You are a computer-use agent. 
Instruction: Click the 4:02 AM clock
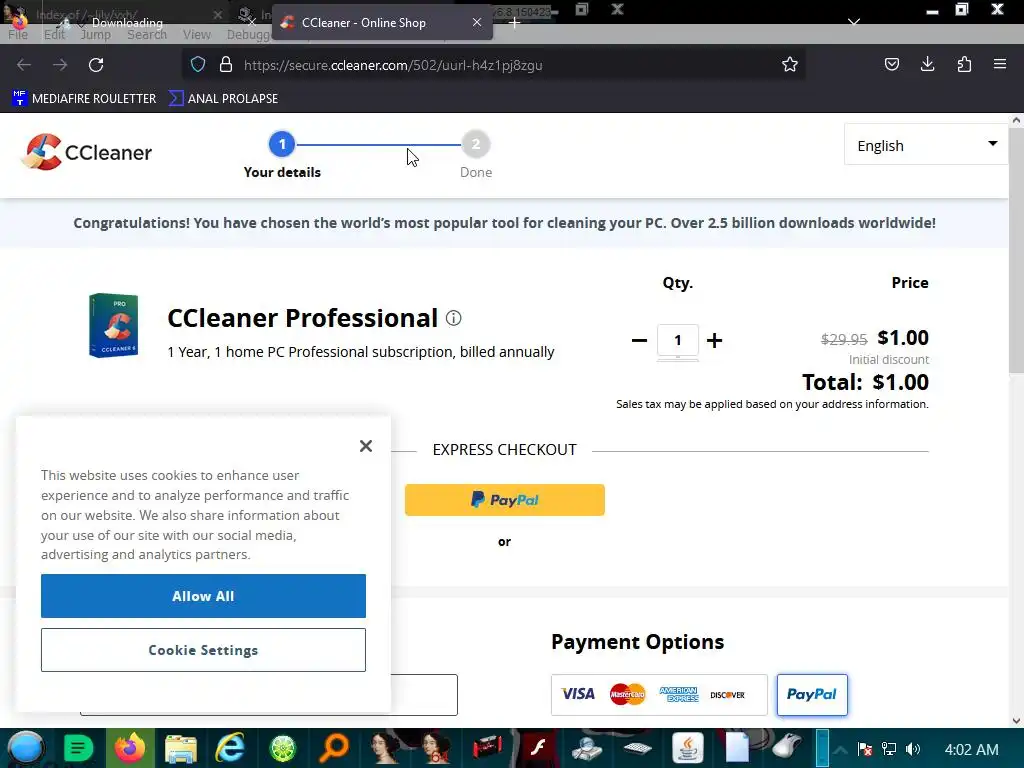tap(972, 749)
